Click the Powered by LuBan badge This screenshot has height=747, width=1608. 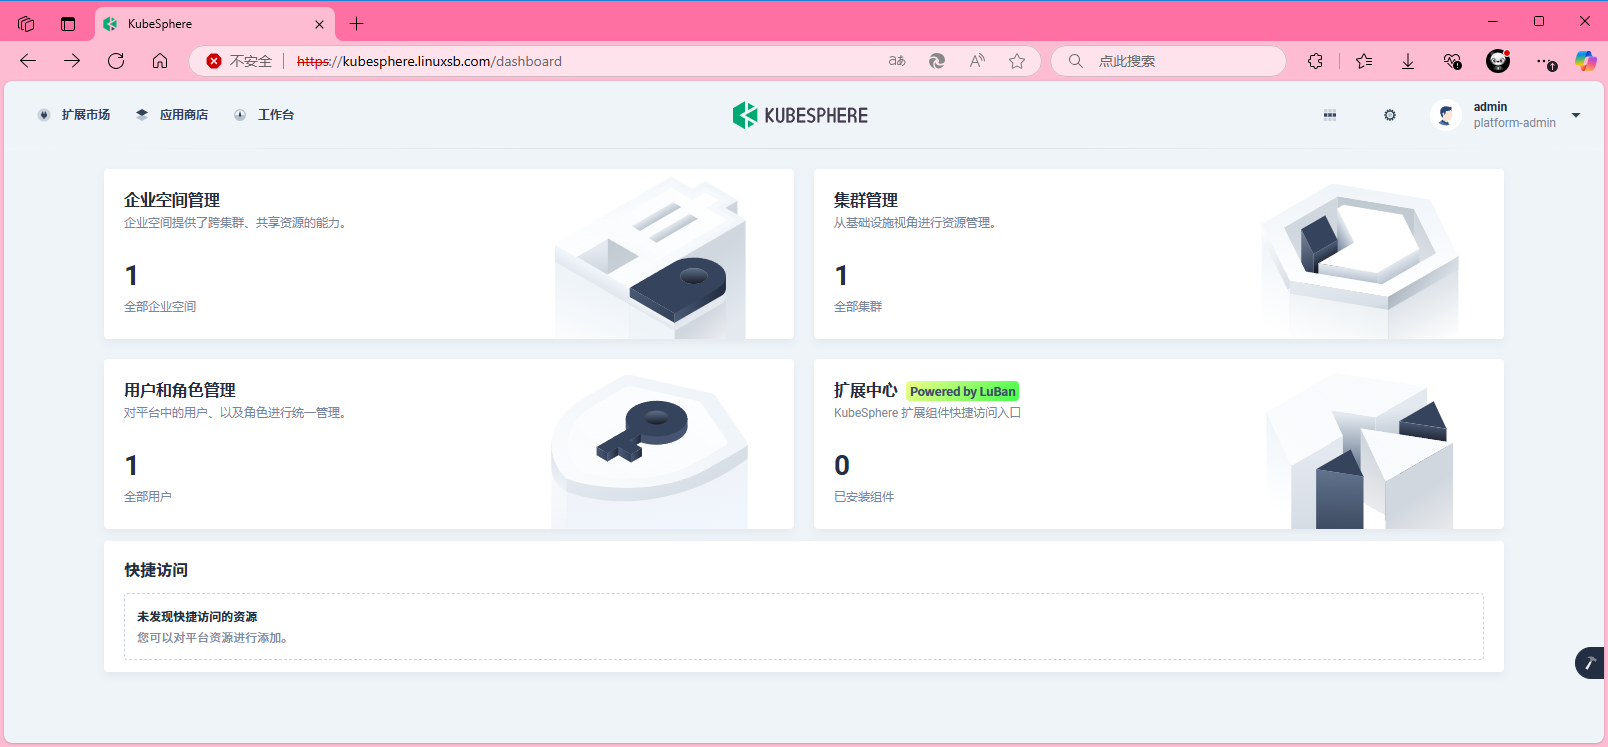tap(963, 392)
